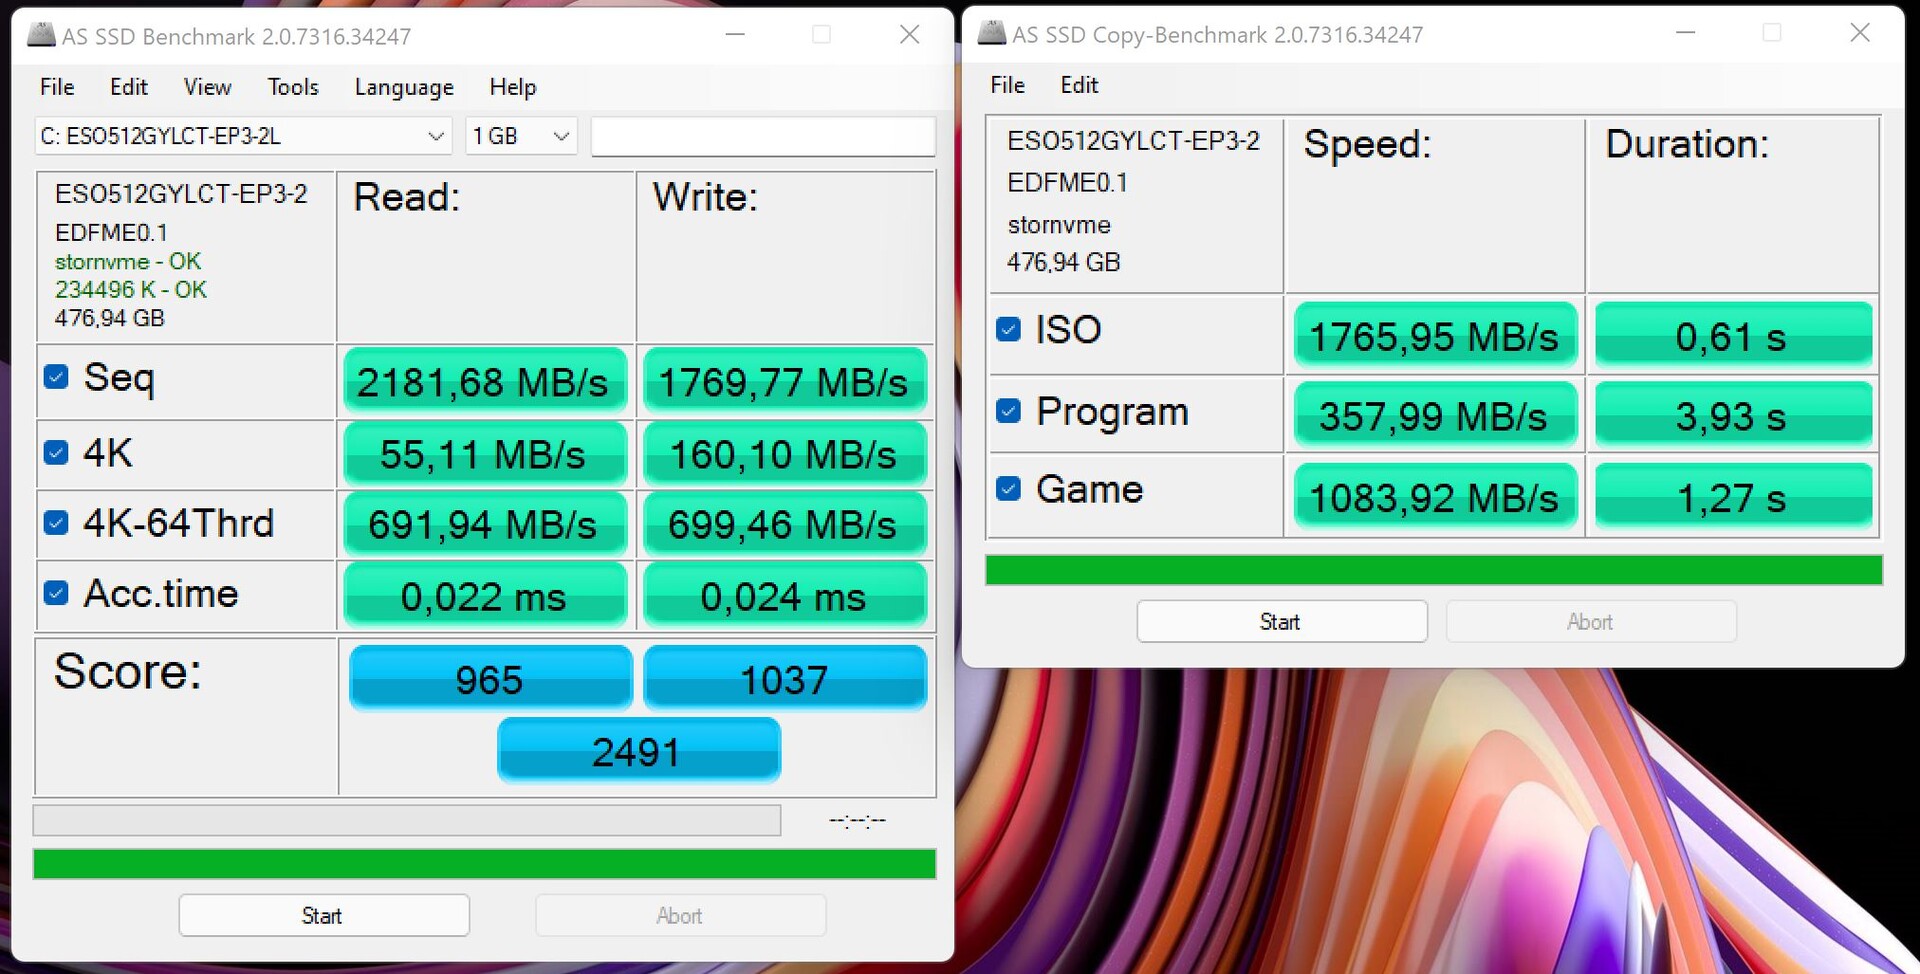Close the AS SSD Benchmark window
Viewport: 1920px width, 974px height.
(x=909, y=35)
